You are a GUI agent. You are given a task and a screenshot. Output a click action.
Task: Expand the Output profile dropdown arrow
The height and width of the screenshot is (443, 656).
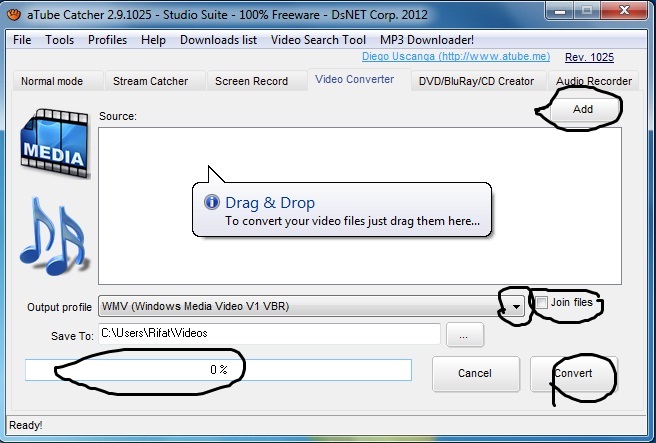516,307
